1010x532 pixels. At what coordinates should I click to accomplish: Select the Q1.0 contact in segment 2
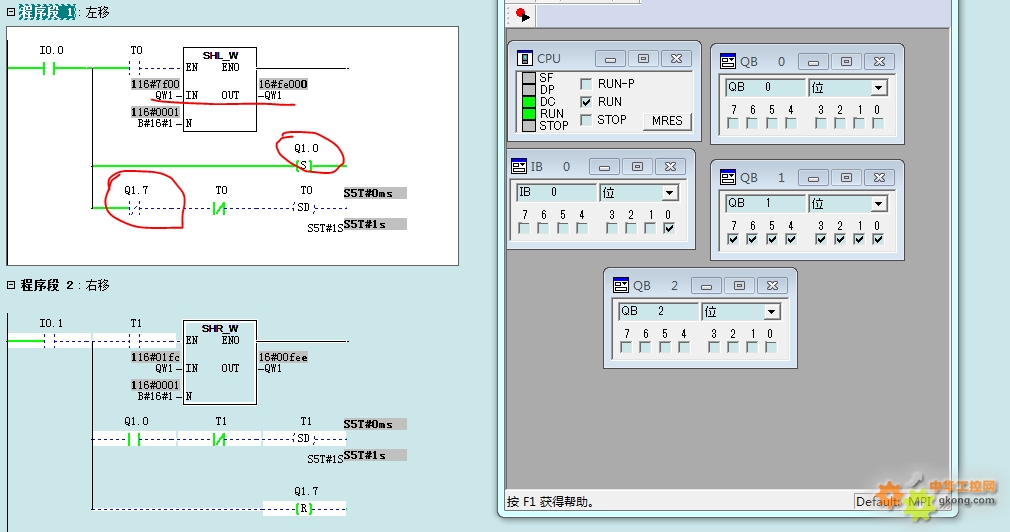point(134,439)
